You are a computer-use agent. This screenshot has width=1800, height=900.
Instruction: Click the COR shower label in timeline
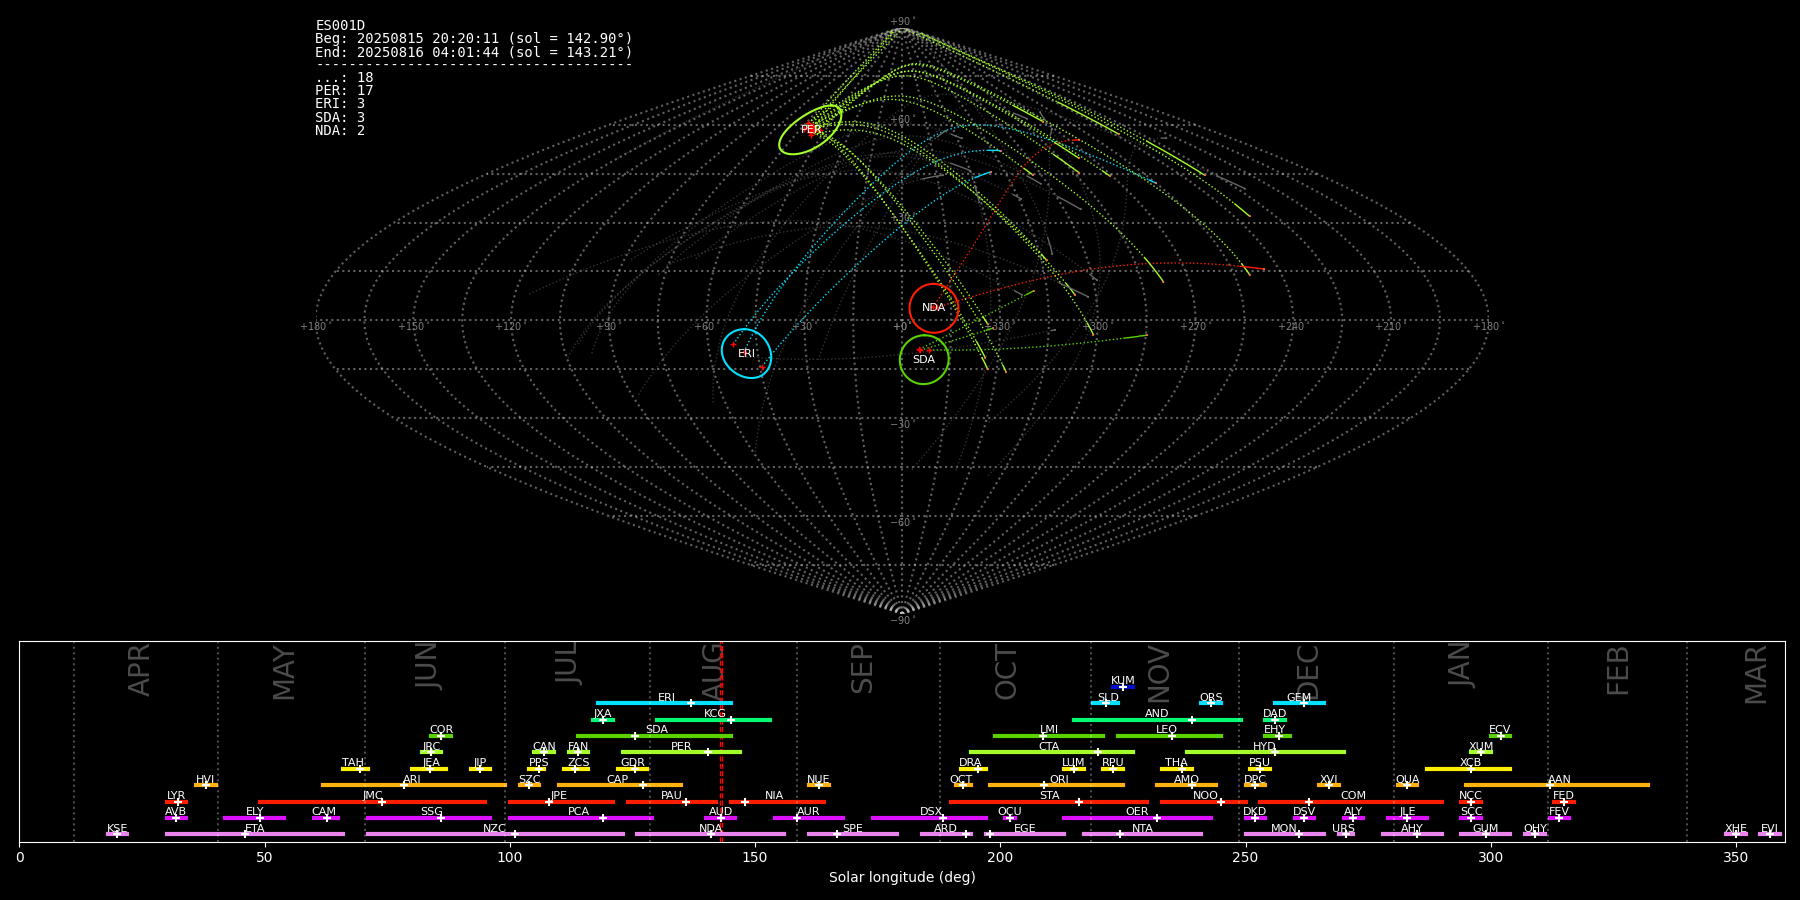pos(441,730)
